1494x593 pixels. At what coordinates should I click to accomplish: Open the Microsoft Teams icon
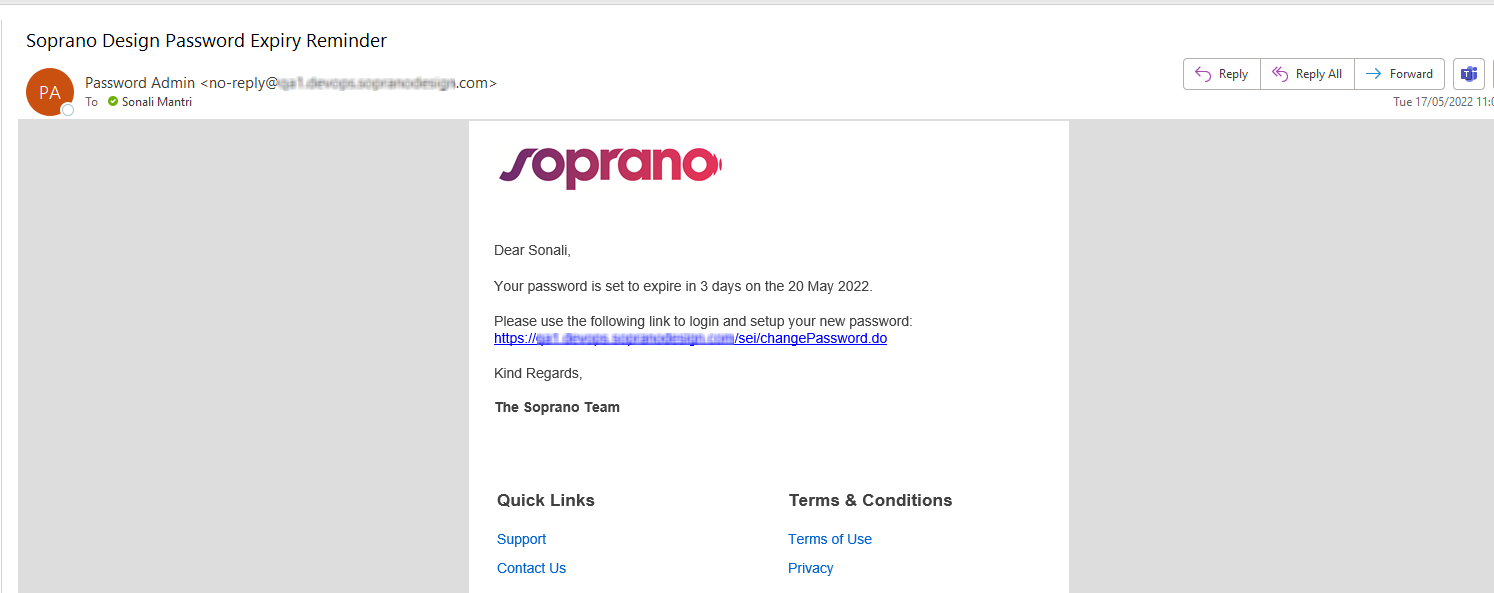[x=1468, y=74]
